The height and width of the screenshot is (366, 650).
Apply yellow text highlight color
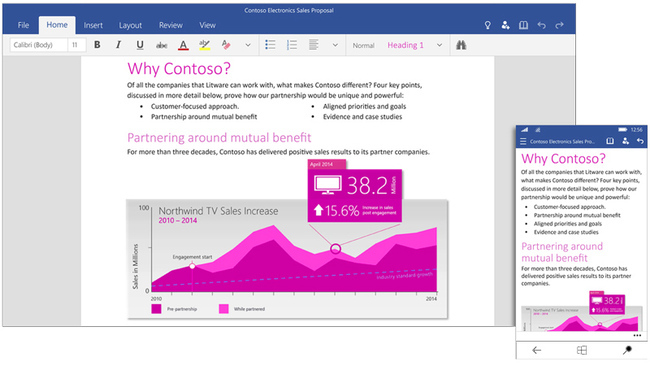(204, 45)
